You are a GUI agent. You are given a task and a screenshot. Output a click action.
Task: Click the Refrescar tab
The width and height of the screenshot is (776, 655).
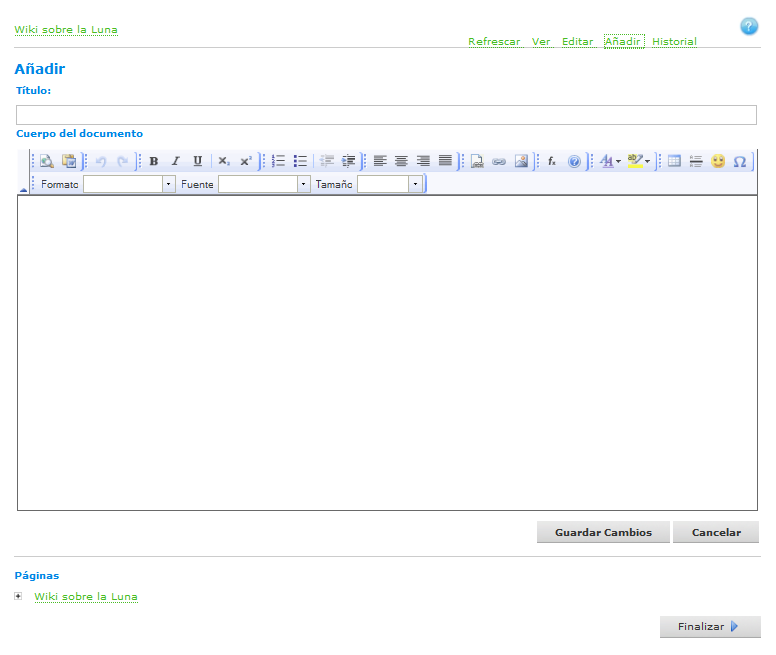(x=494, y=42)
